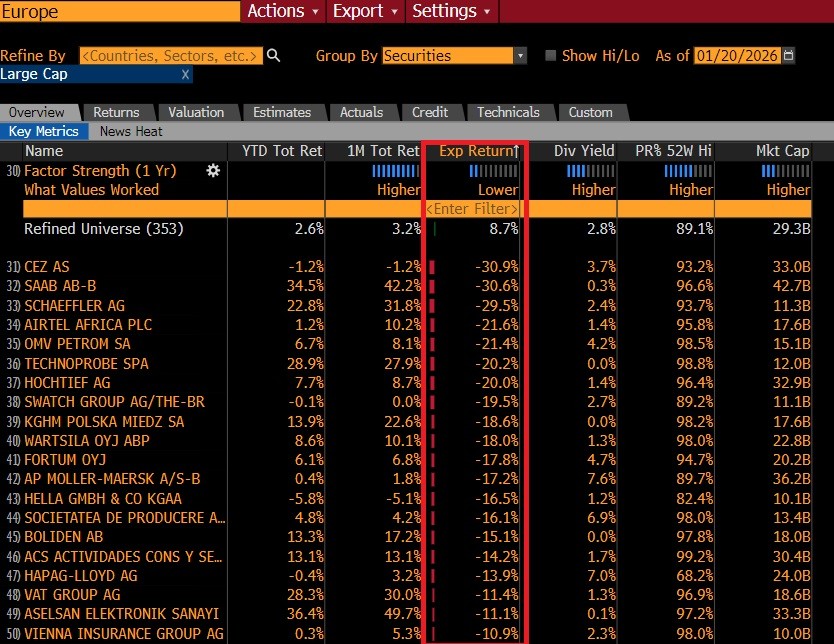Enable the Show Hi/Lo checkbox

pos(550,56)
